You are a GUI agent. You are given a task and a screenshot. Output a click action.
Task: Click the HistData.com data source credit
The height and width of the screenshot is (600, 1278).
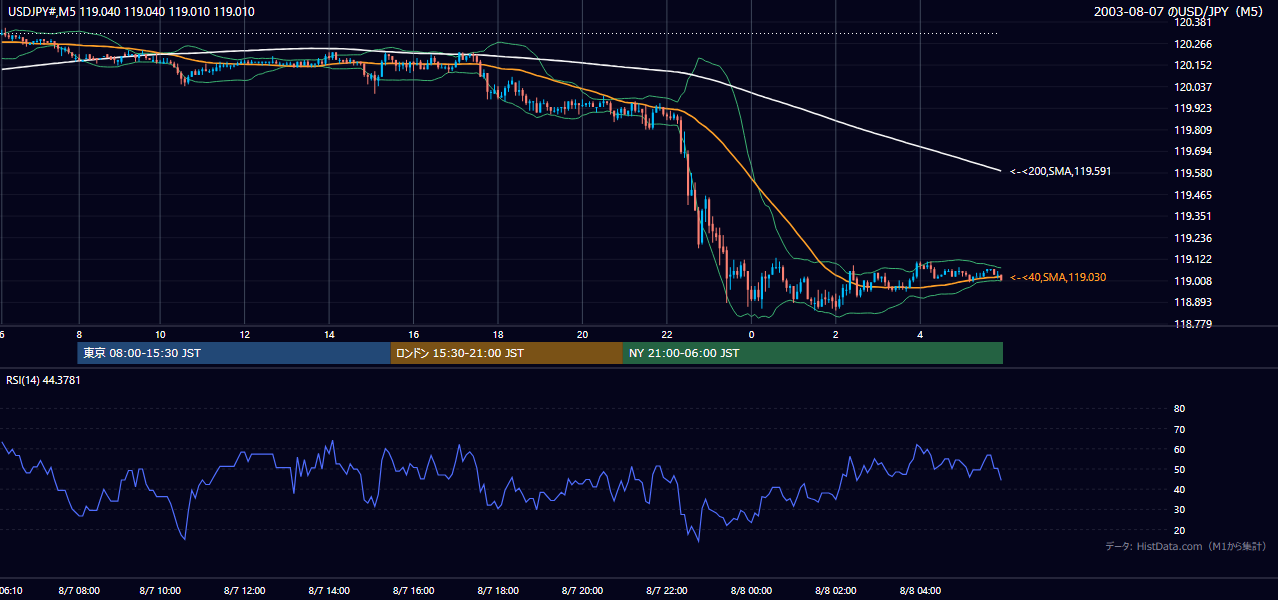click(x=1186, y=546)
